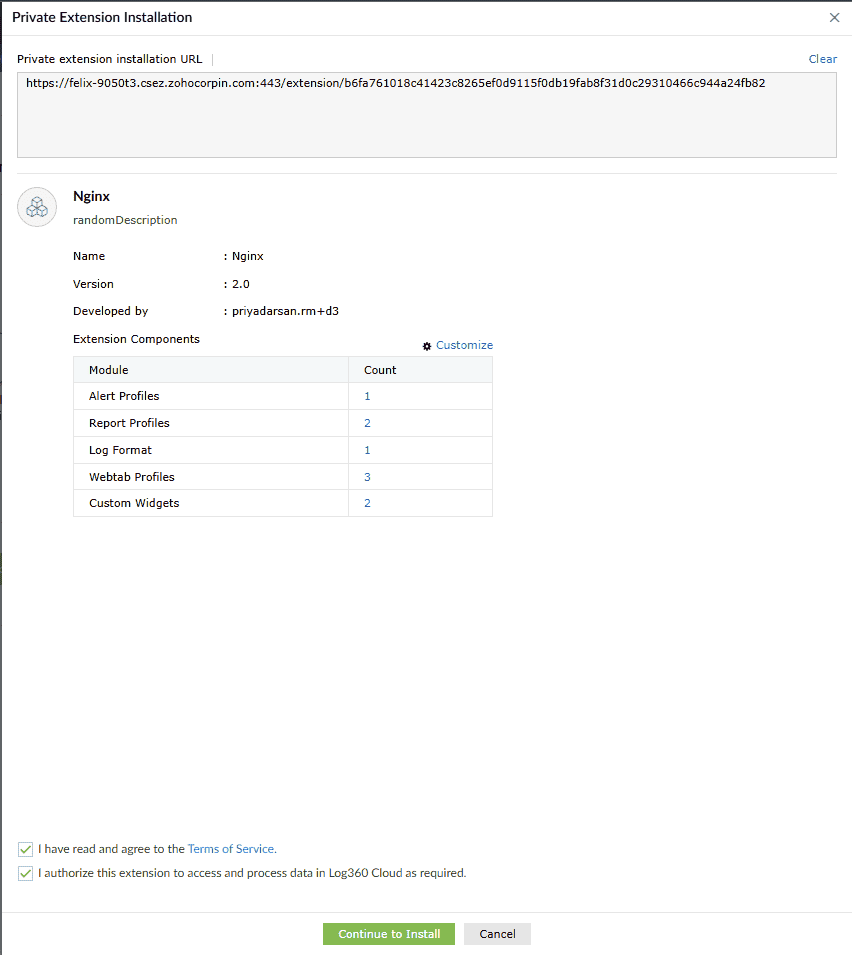The image size is (852, 955).
Task: Click the Private extension installation URL label
Action: point(110,59)
